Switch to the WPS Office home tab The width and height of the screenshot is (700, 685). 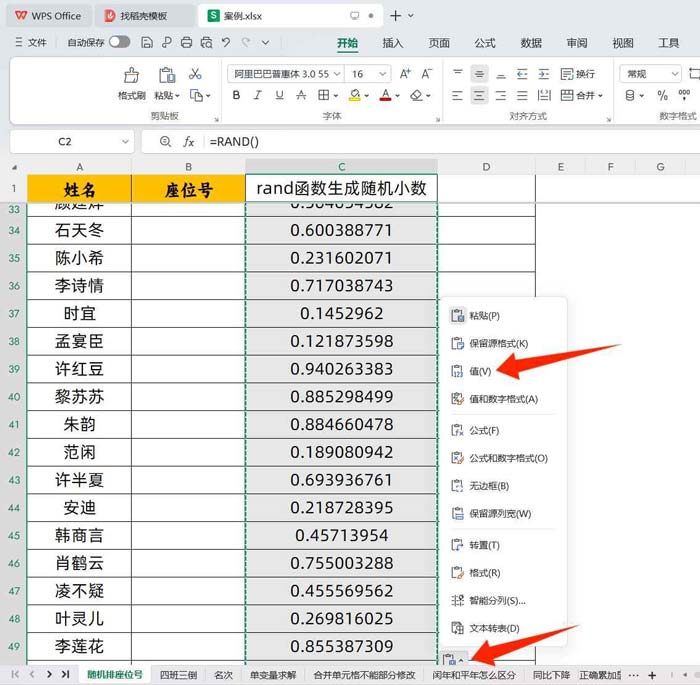click(x=48, y=16)
